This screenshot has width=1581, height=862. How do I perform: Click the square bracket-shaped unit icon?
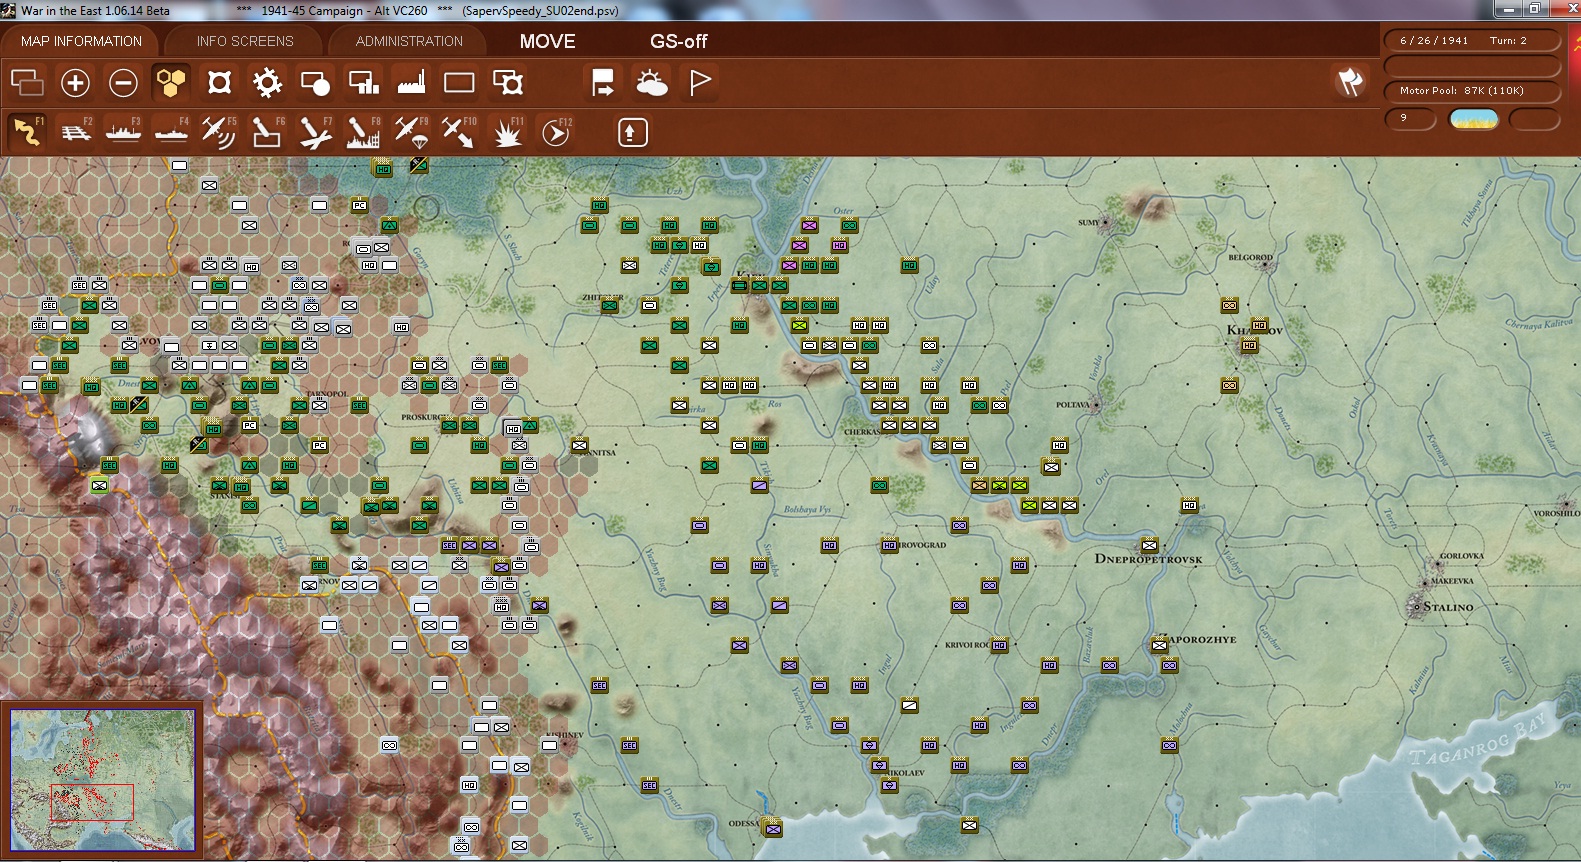(x=219, y=82)
